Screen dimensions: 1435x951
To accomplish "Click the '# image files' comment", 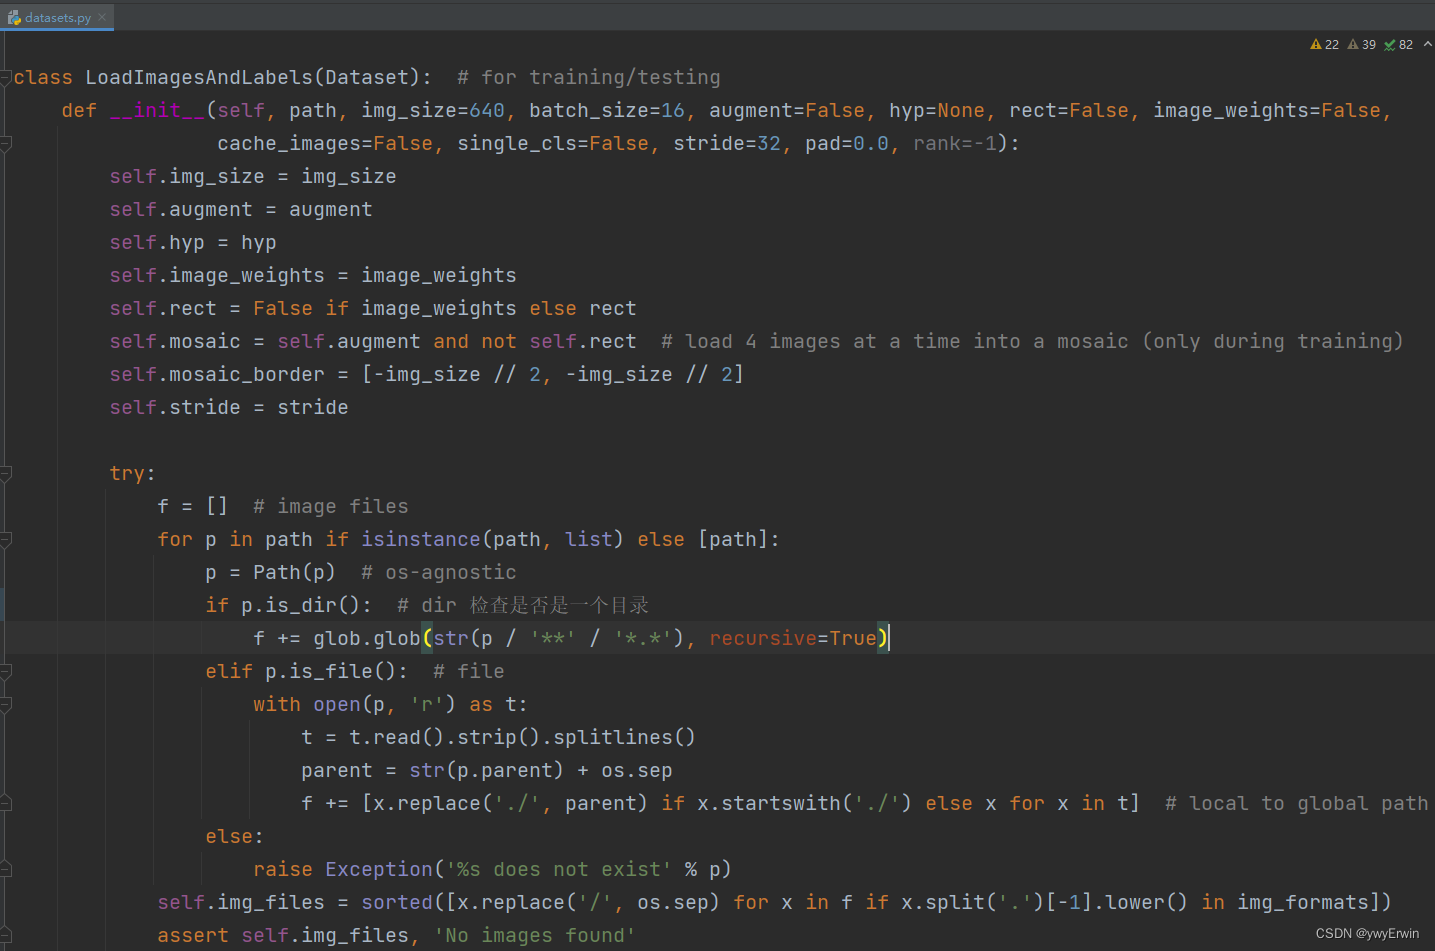I will tap(331, 507).
